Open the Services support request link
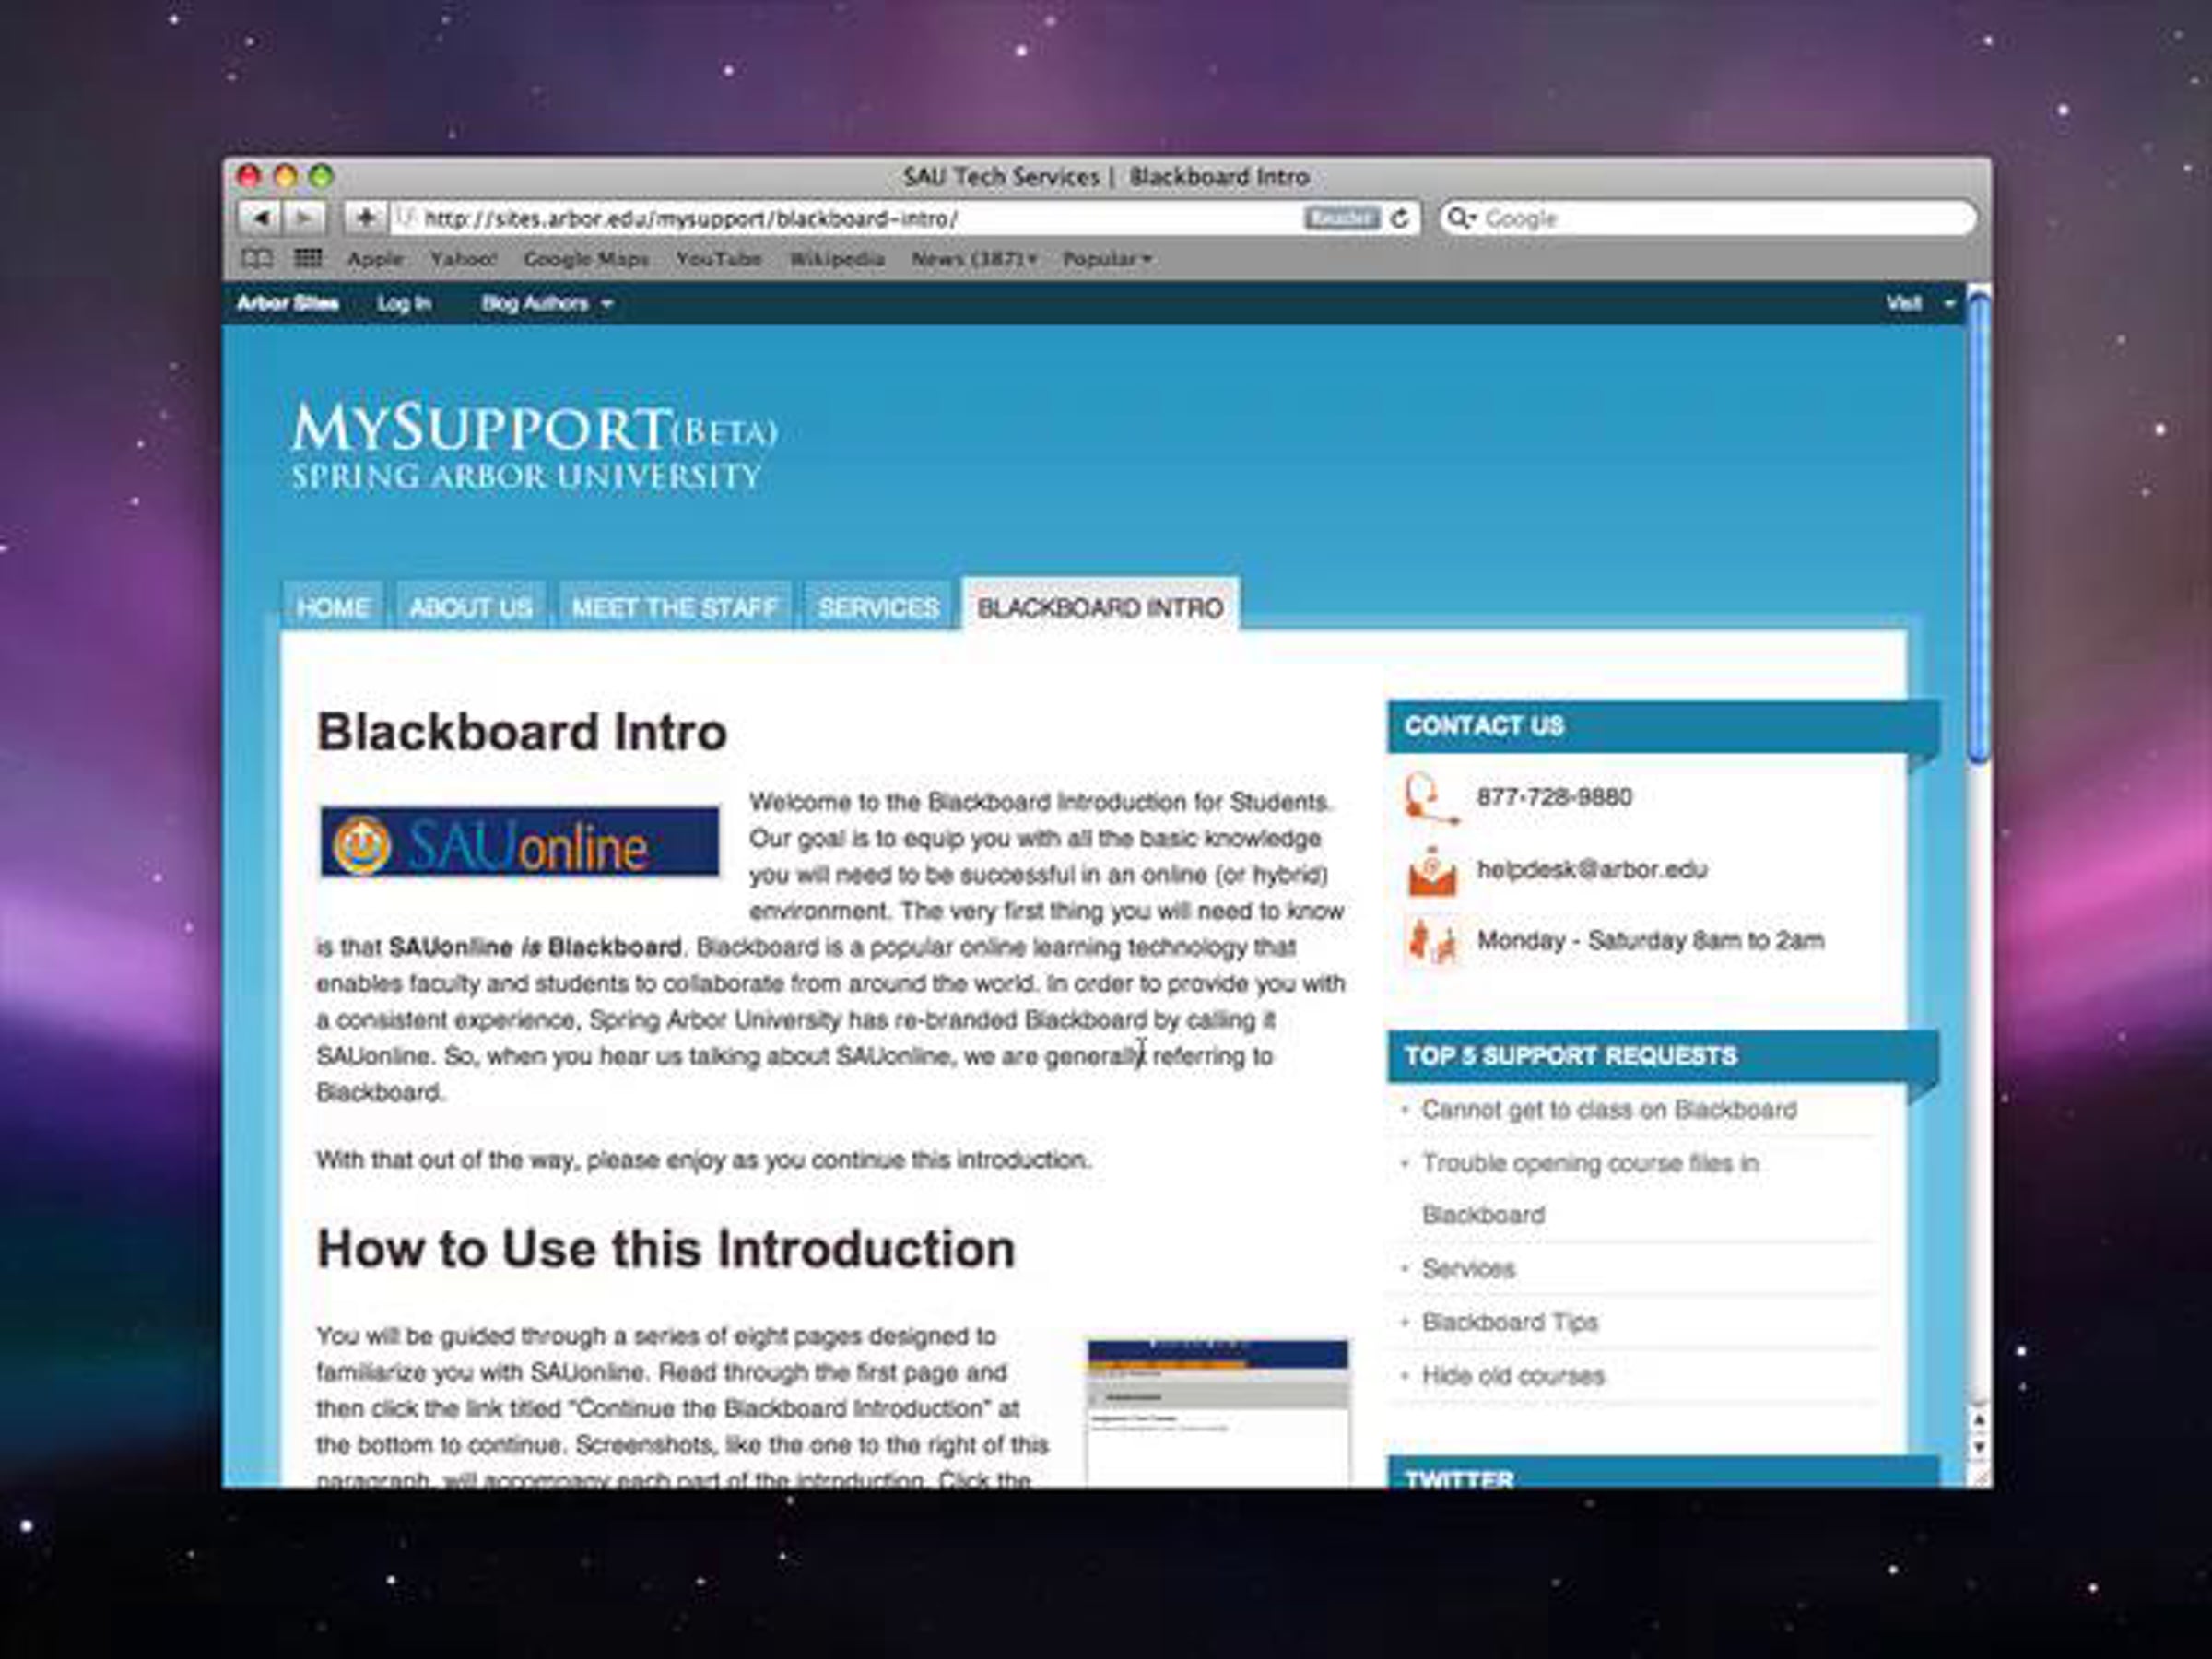2212x1659 pixels. click(1468, 1269)
